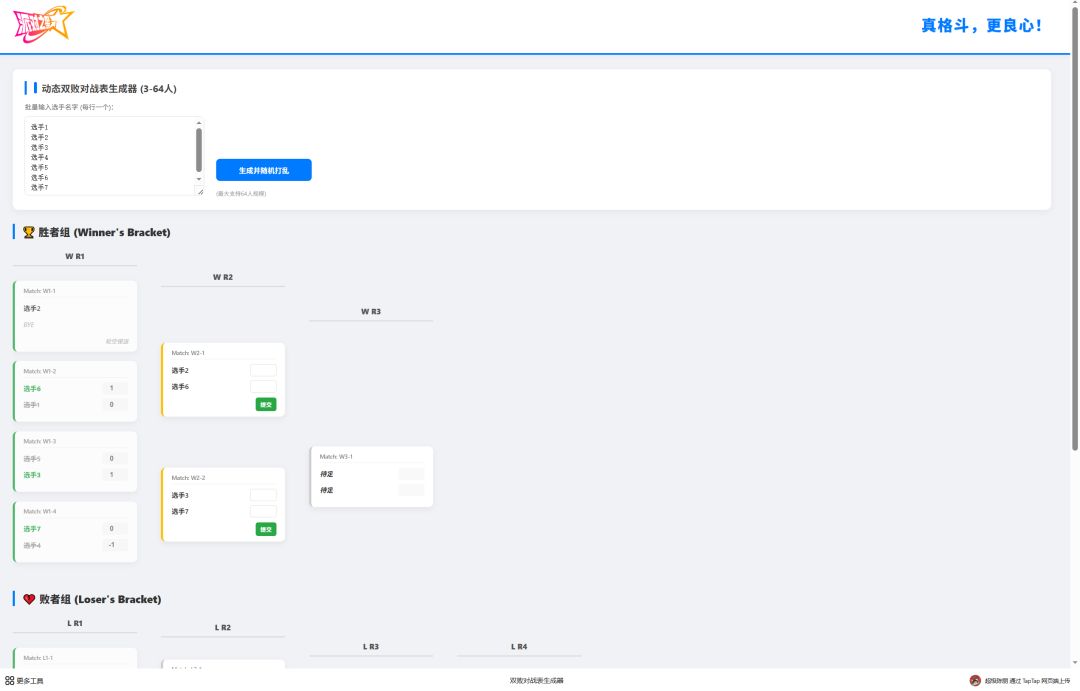The width and height of the screenshot is (1080, 691).
Task: Click the textarea resize grip handle
Action: (200, 191)
